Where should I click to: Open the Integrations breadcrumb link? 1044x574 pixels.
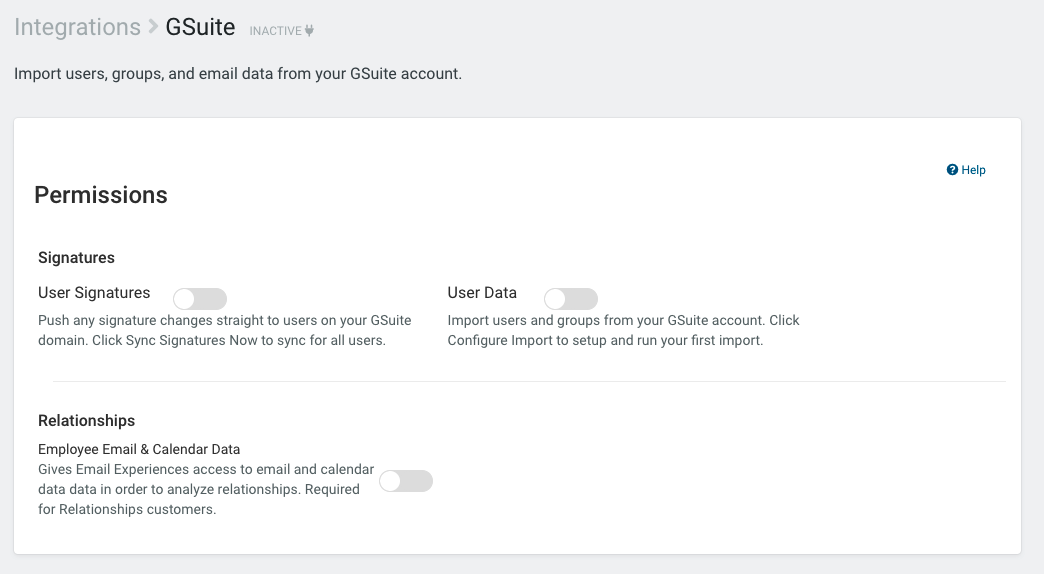77,27
